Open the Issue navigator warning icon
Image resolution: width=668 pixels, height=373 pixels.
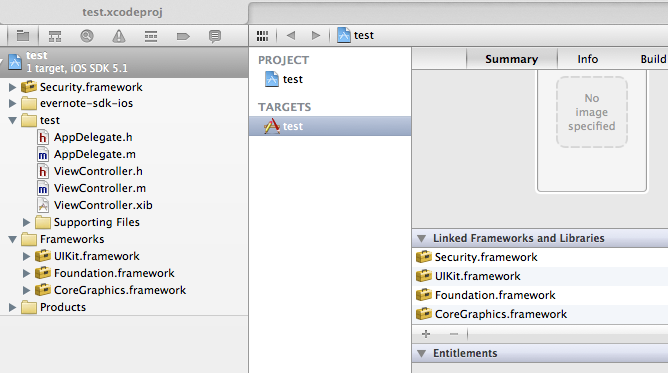click(118, 36)
